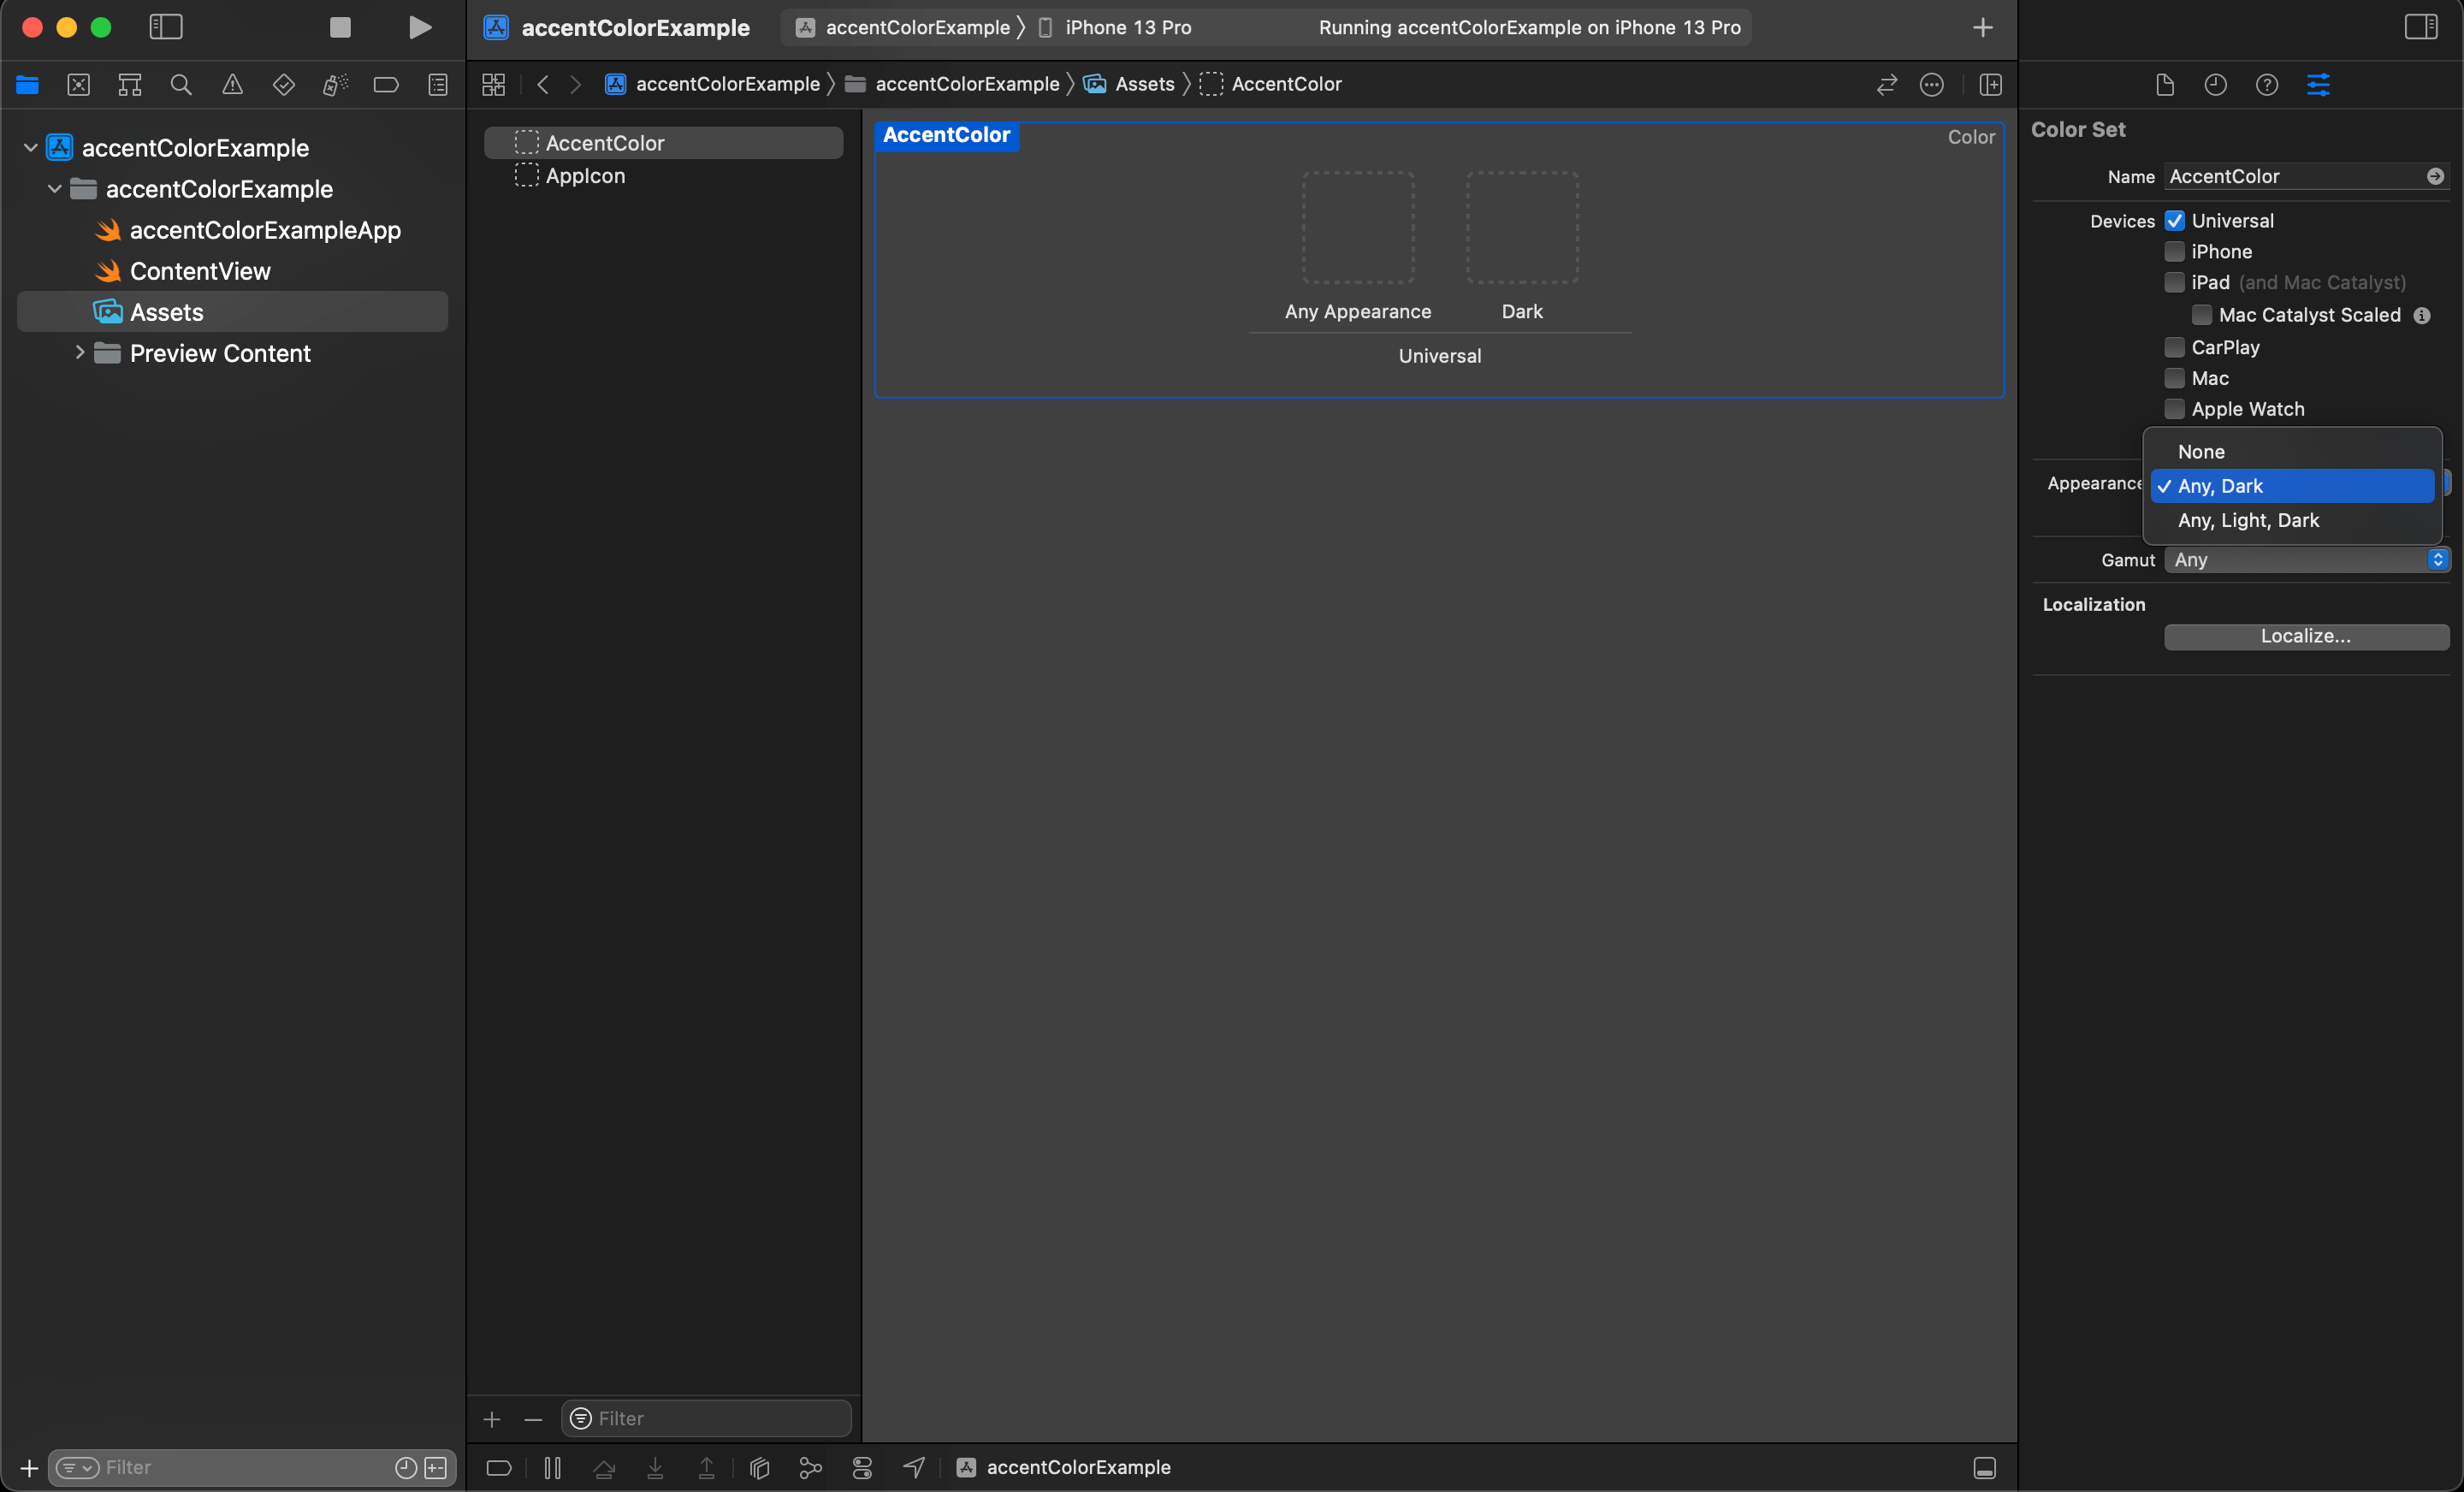Click the Localize... button
Viewport: 2464px width, 1492px height.
point(2305,636)
